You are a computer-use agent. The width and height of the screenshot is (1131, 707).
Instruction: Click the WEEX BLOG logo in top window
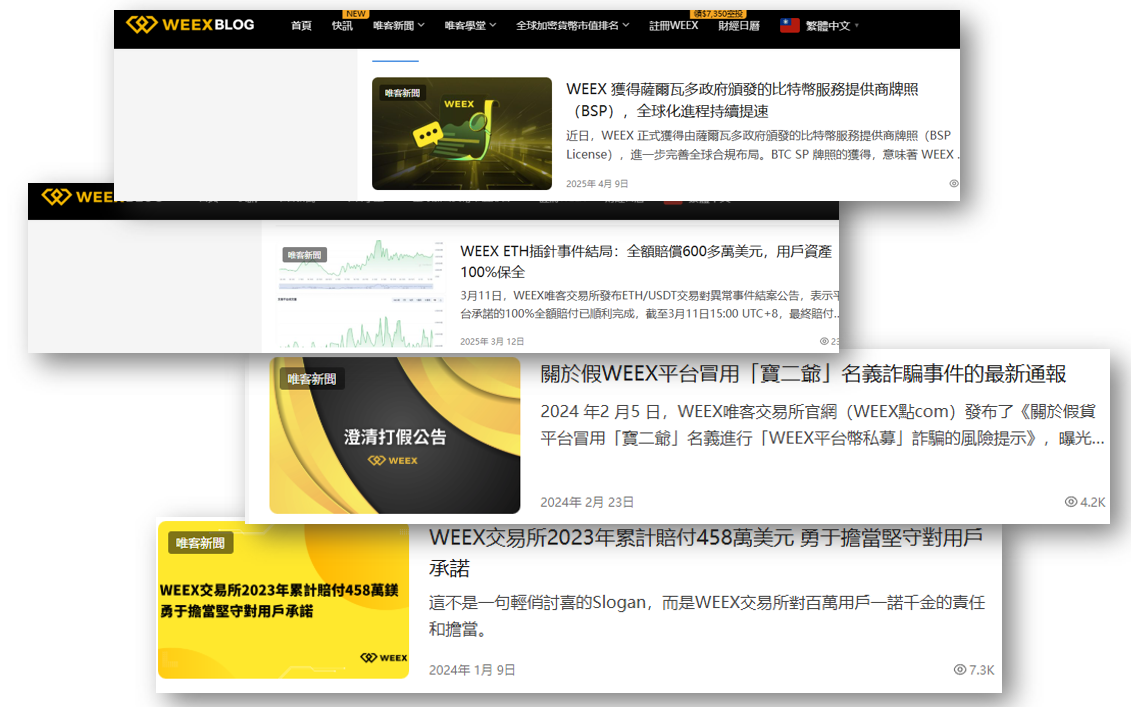point(190,25)
